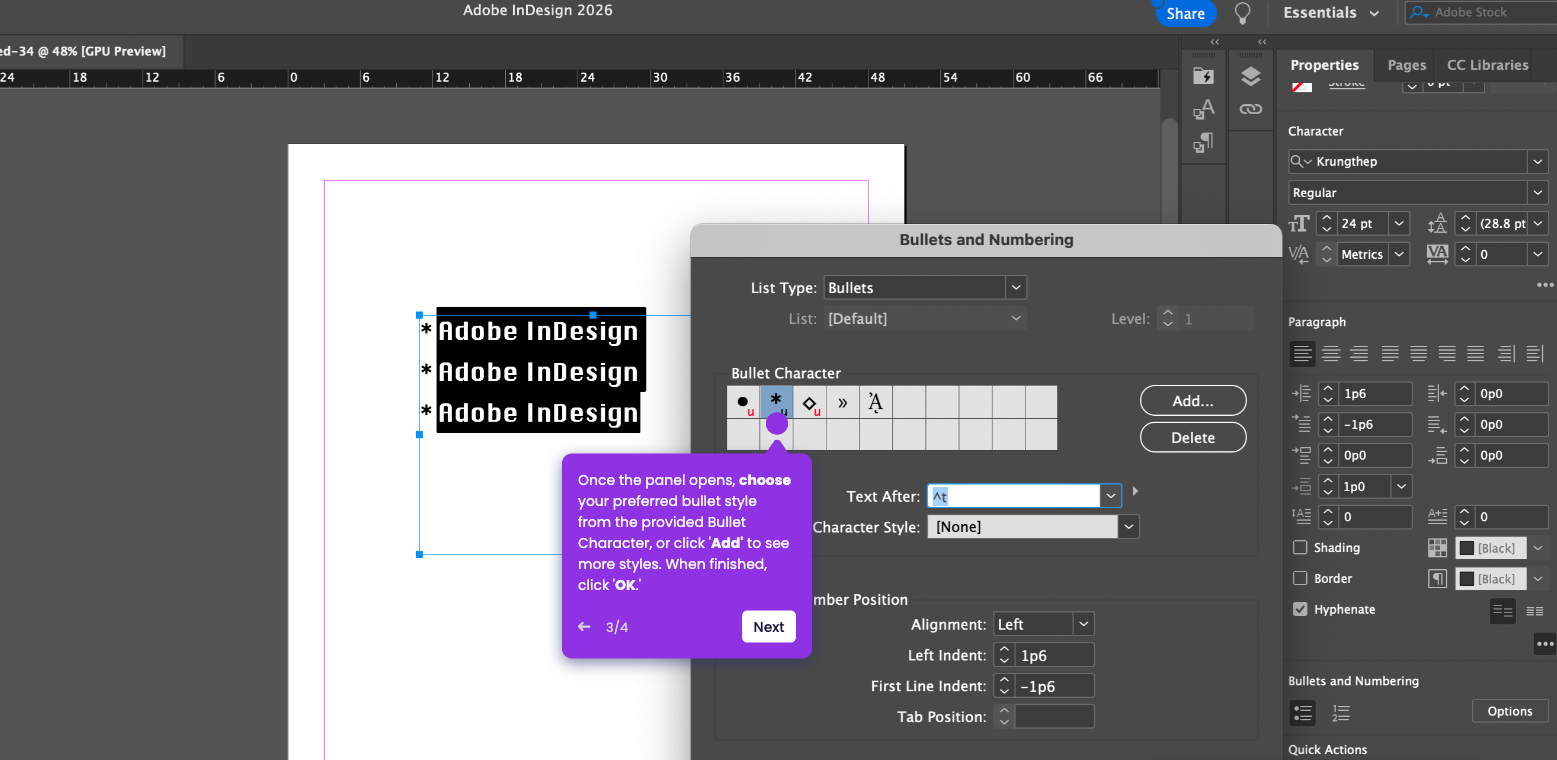
Task: Apply align away from spine
Action: pos(1535,353)
